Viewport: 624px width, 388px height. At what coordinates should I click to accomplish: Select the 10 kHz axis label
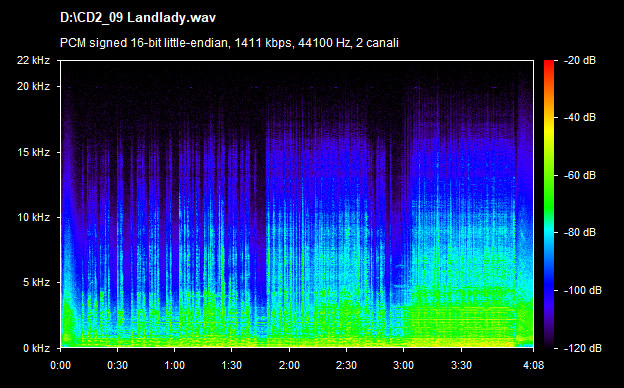point(33,217)
